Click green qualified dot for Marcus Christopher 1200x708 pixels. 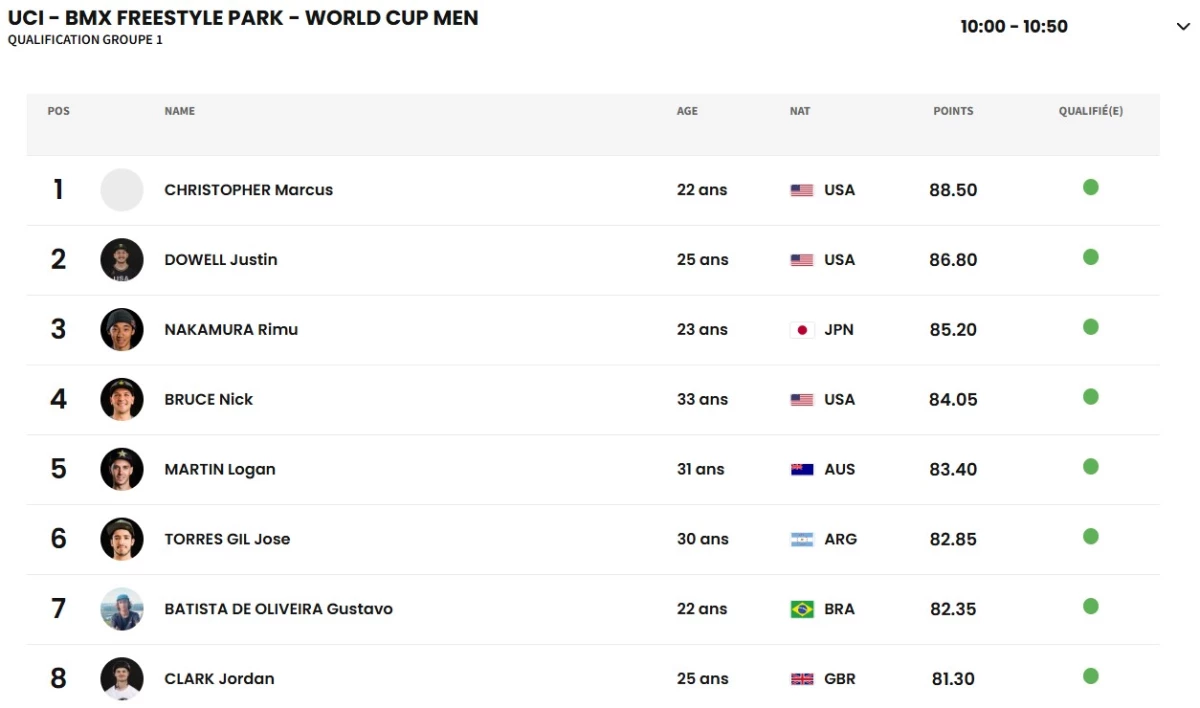pyautogui.click(x=1091, y=187)
